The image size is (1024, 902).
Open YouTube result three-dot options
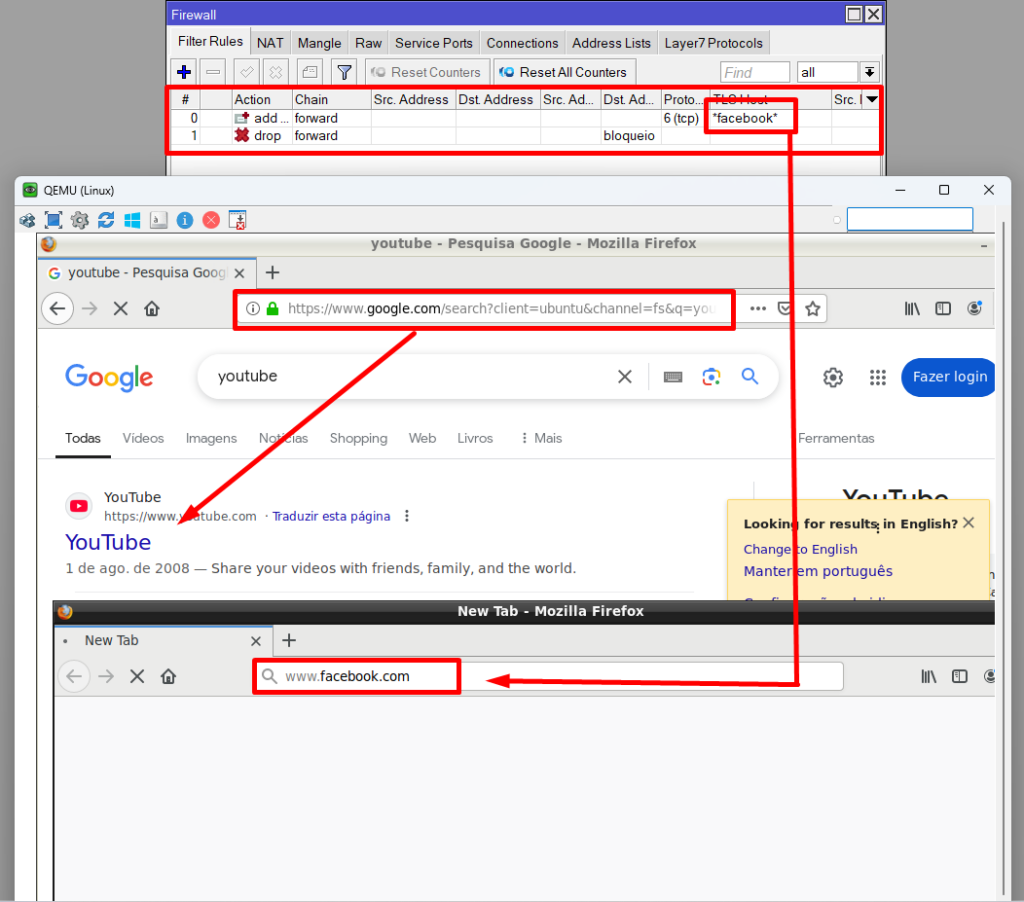[407, 516]
